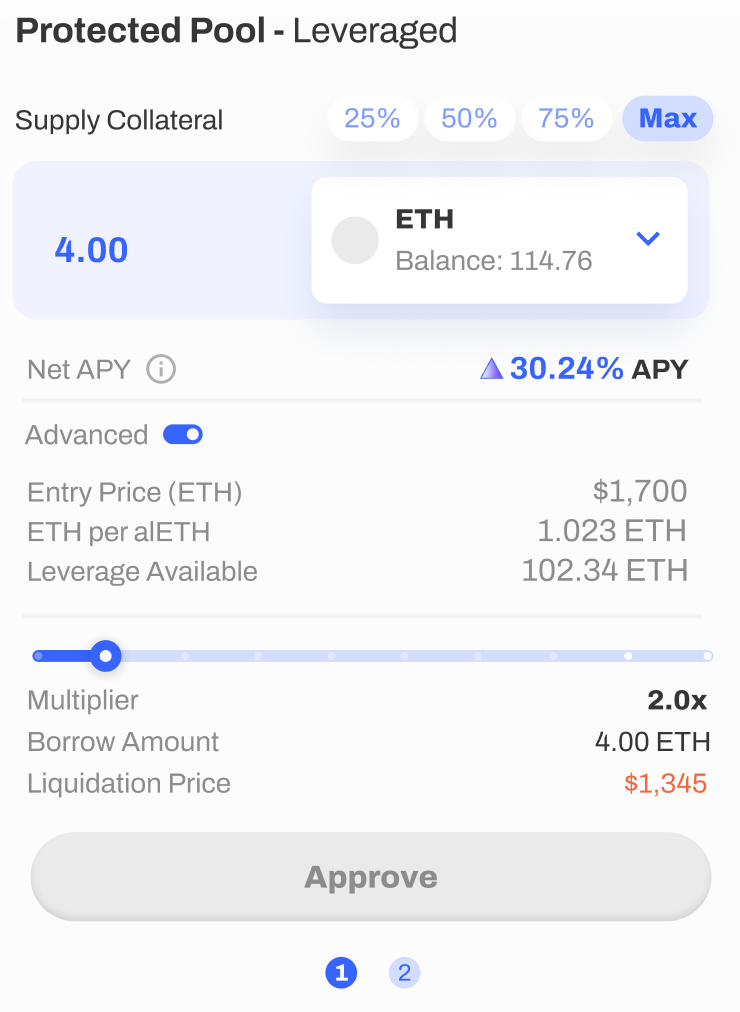Click the 30.24% APY value
Screen dimensions: 740x1012
click(x=566, y=369)
